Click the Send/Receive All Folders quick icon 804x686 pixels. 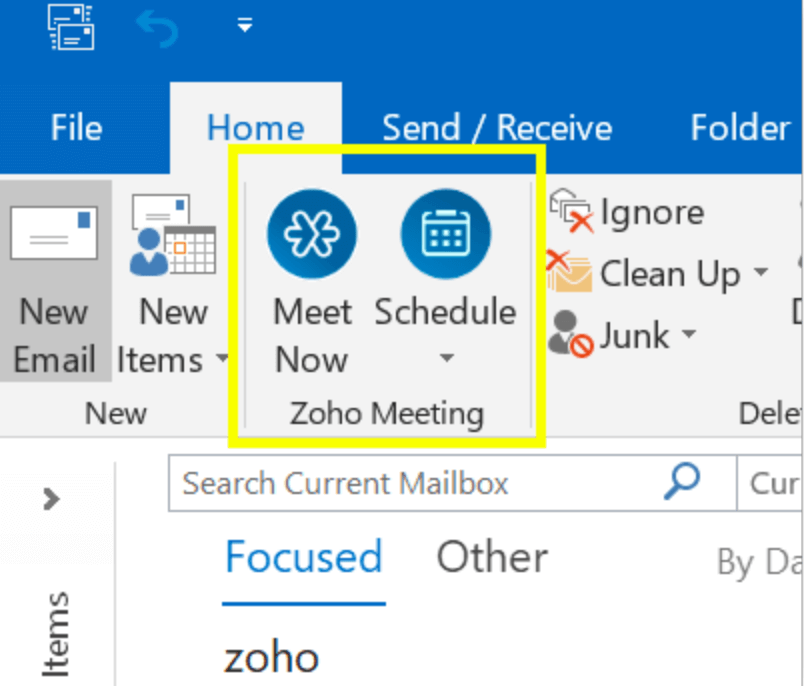[x=72, y=25]
